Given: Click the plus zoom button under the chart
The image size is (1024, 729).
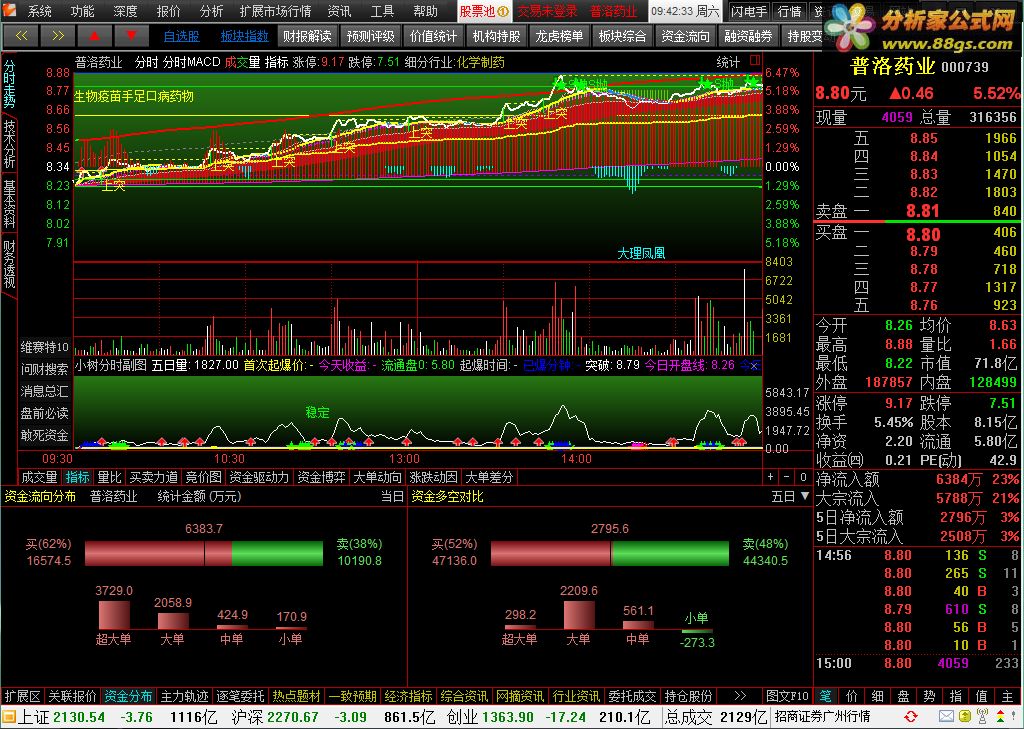Looking at the screenshot, I should pos(771,477).
